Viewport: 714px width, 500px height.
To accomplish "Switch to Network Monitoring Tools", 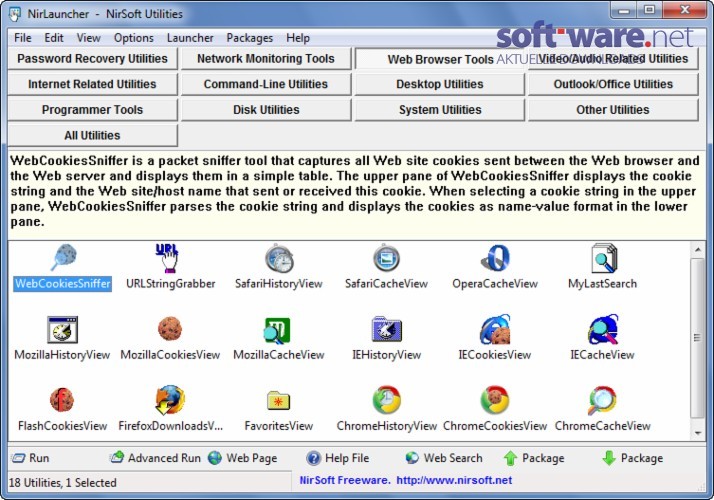I will 266,59.
